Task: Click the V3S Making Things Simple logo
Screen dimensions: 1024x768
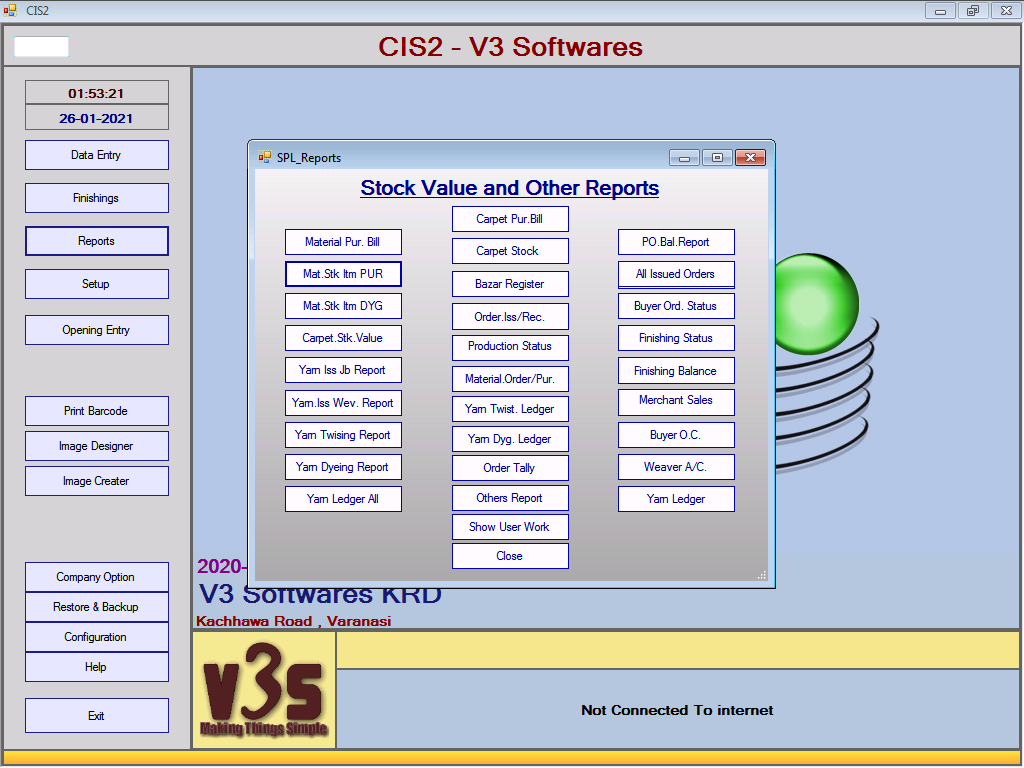Action: tap(264, 690)
